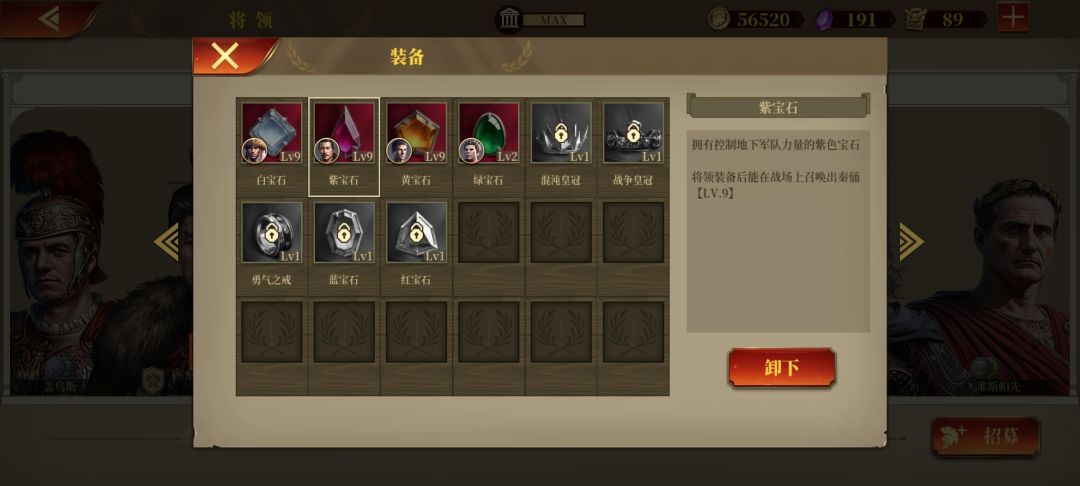The width and height of the screenshot is (1080, 486).
Task: Click the 卸下 unequip button
Action: [782, 368]
